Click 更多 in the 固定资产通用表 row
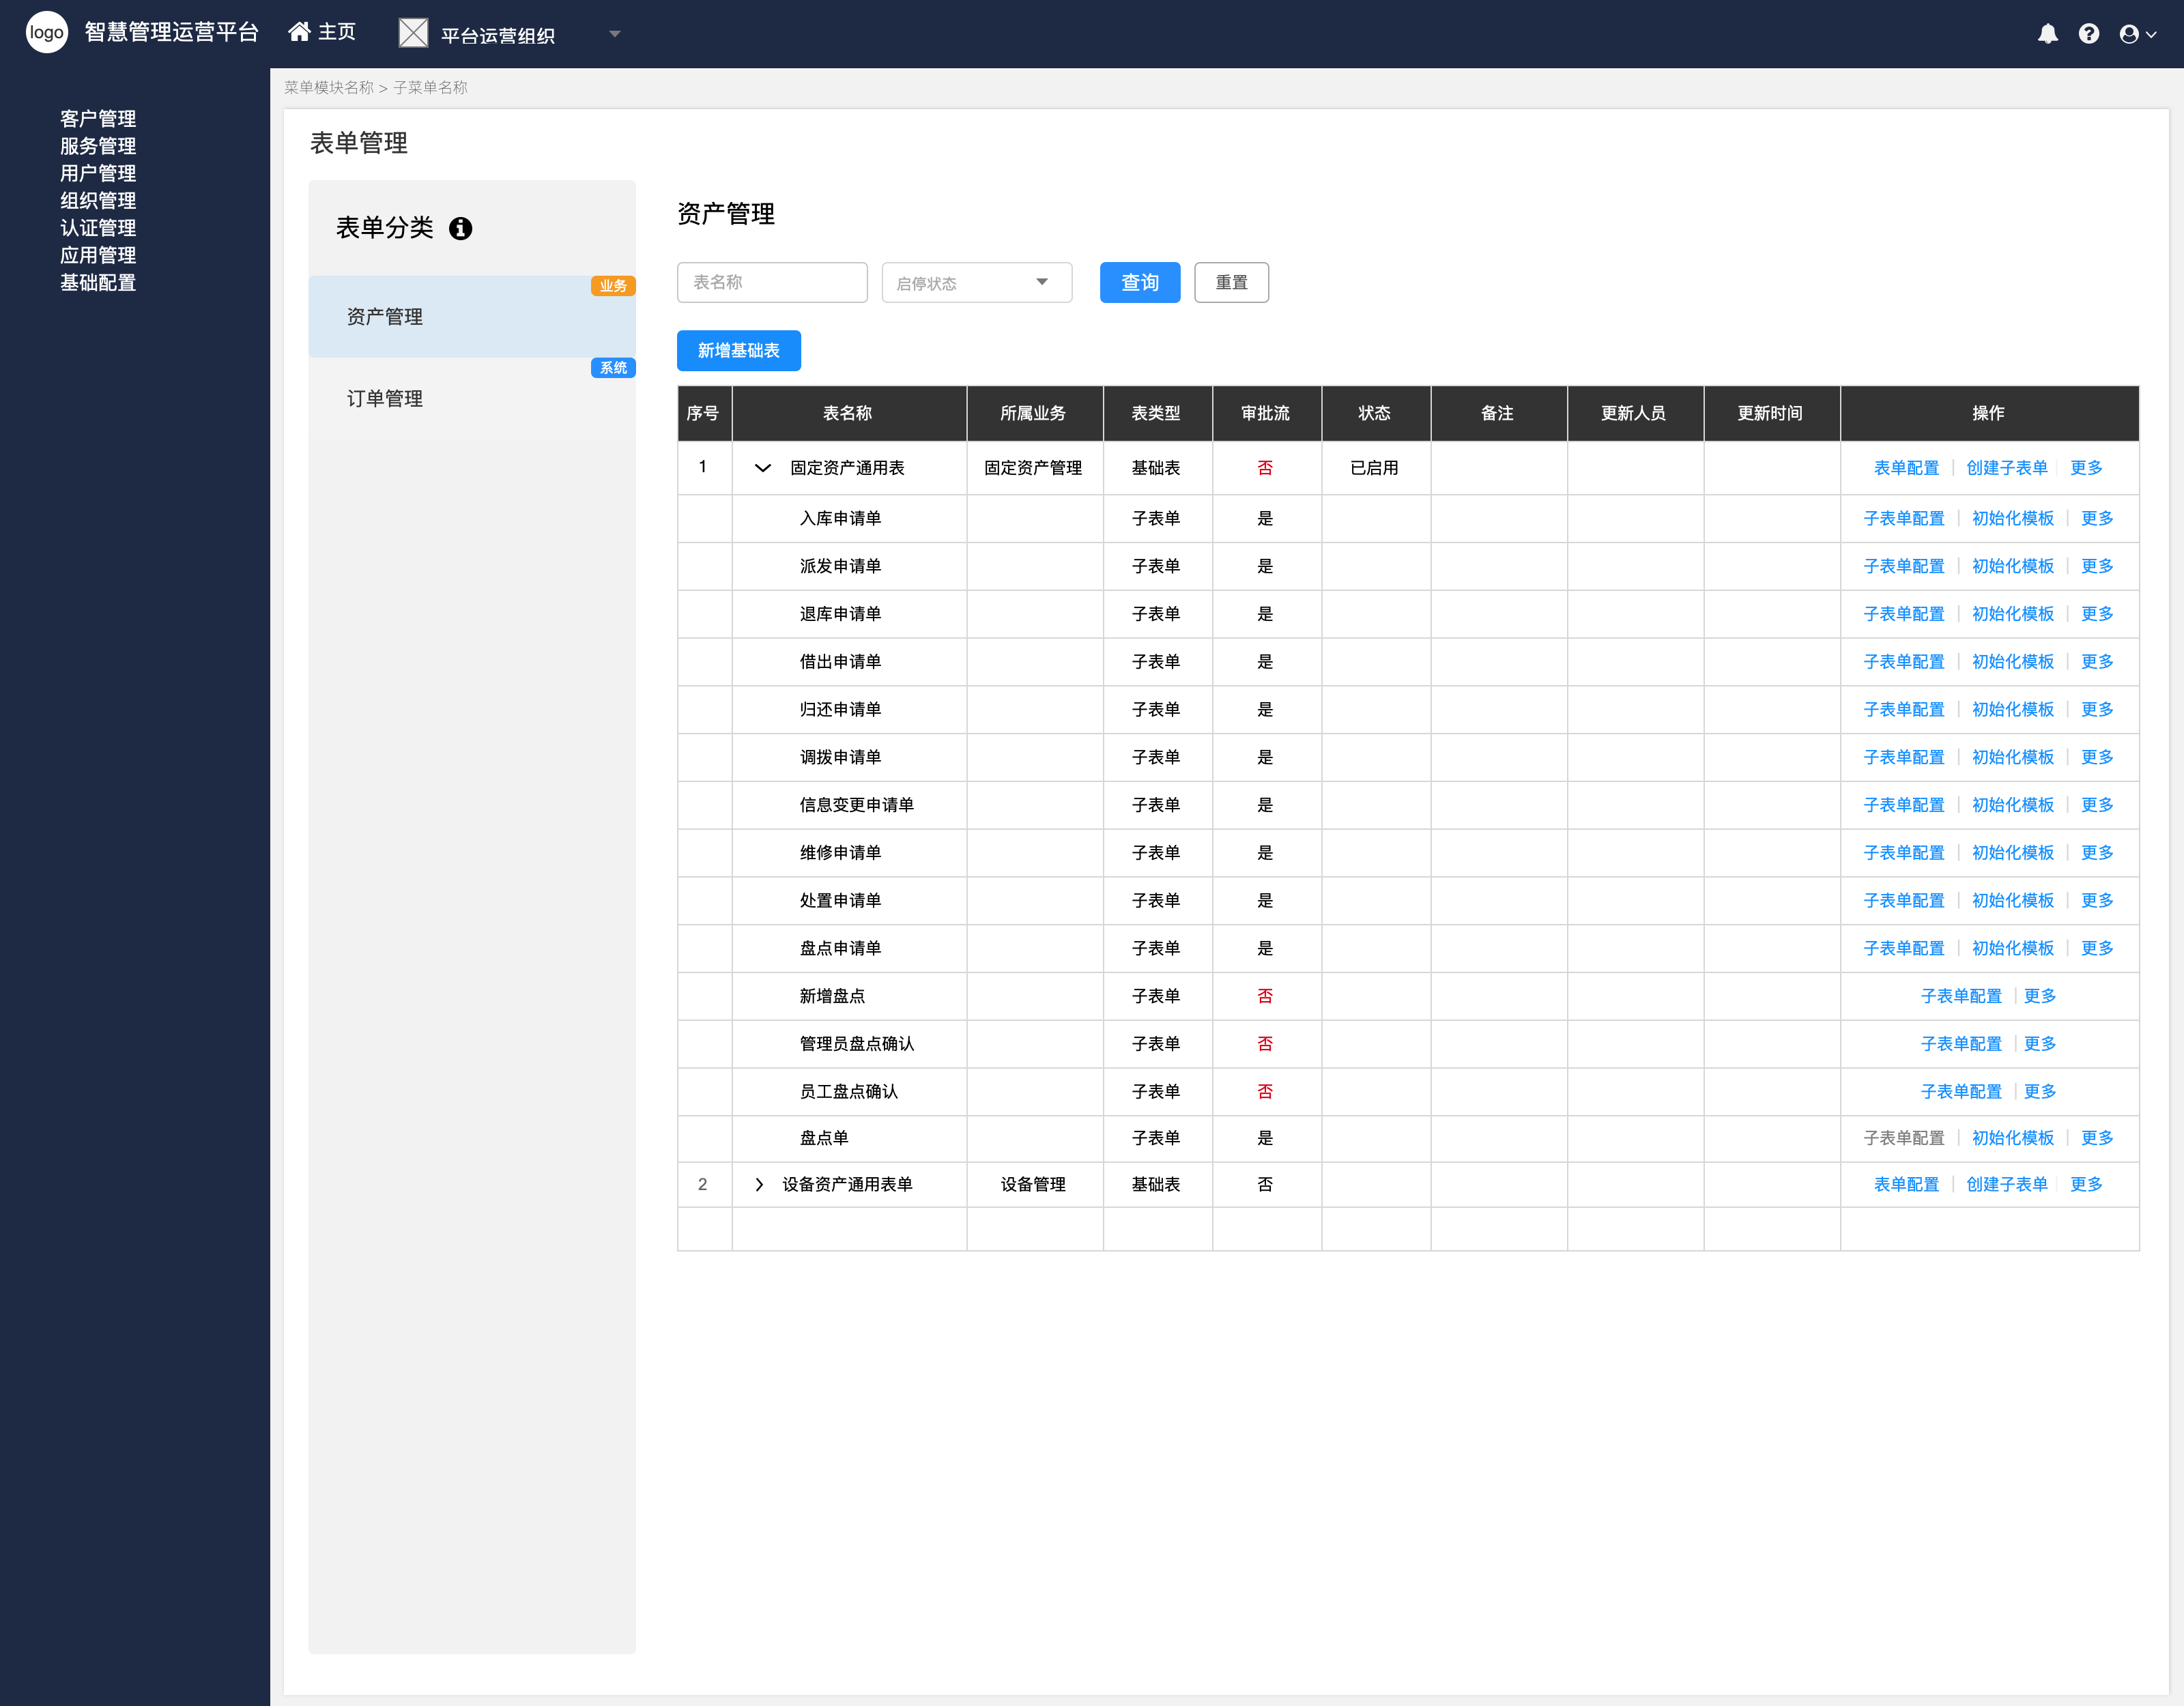Screen dimensions: 2184x1706 click(2086, 468)
